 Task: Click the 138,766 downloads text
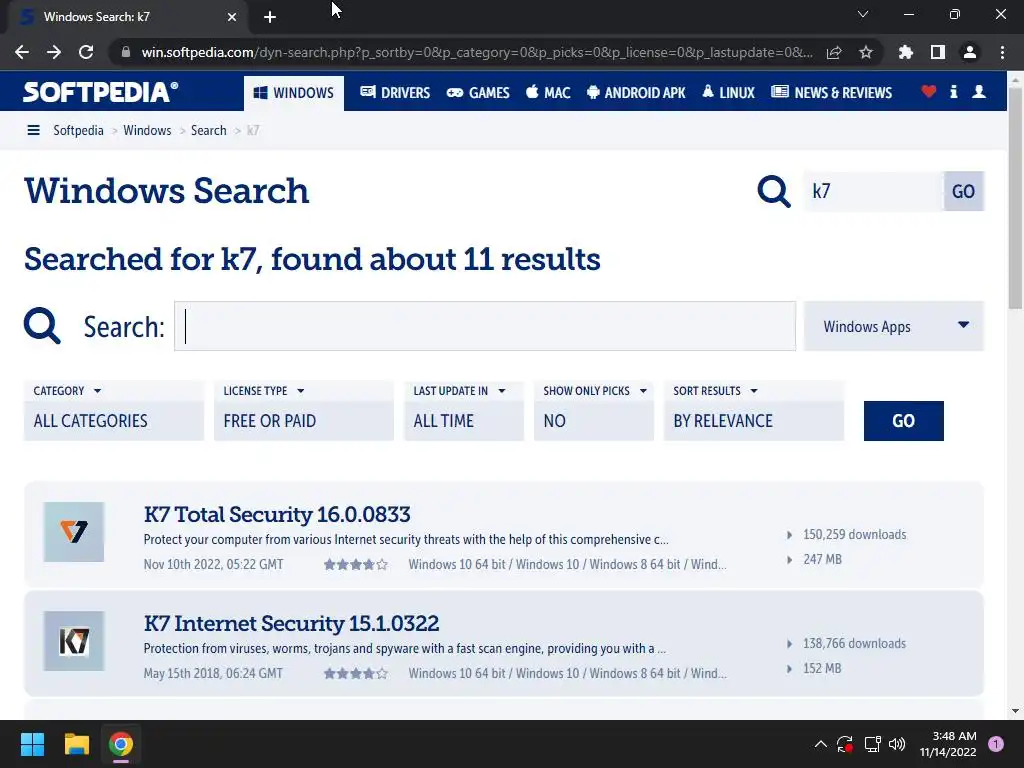(x=854, y=643)
